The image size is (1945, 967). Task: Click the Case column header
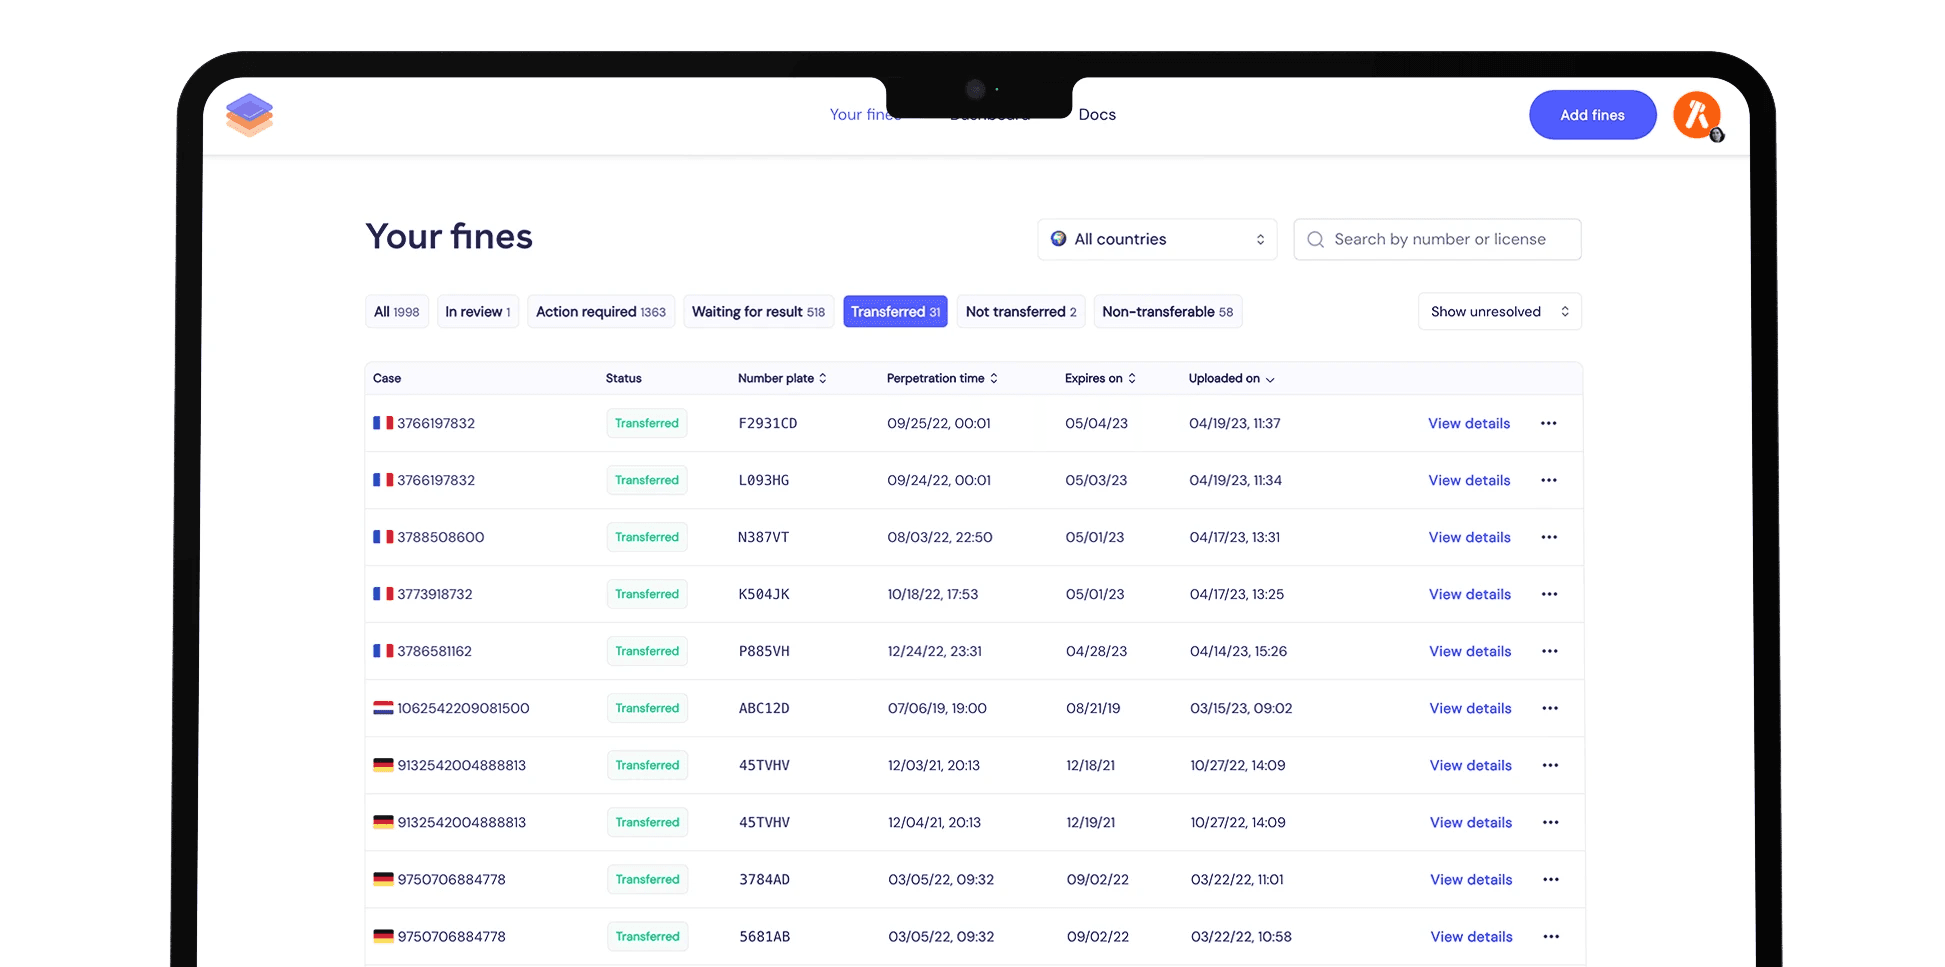[x=387, y=378]
